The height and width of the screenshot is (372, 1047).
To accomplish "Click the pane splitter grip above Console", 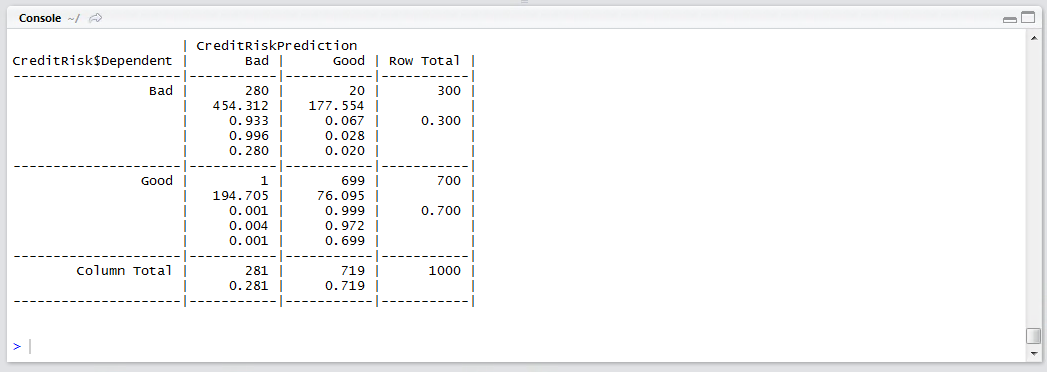I will click(x=524, y=3).
